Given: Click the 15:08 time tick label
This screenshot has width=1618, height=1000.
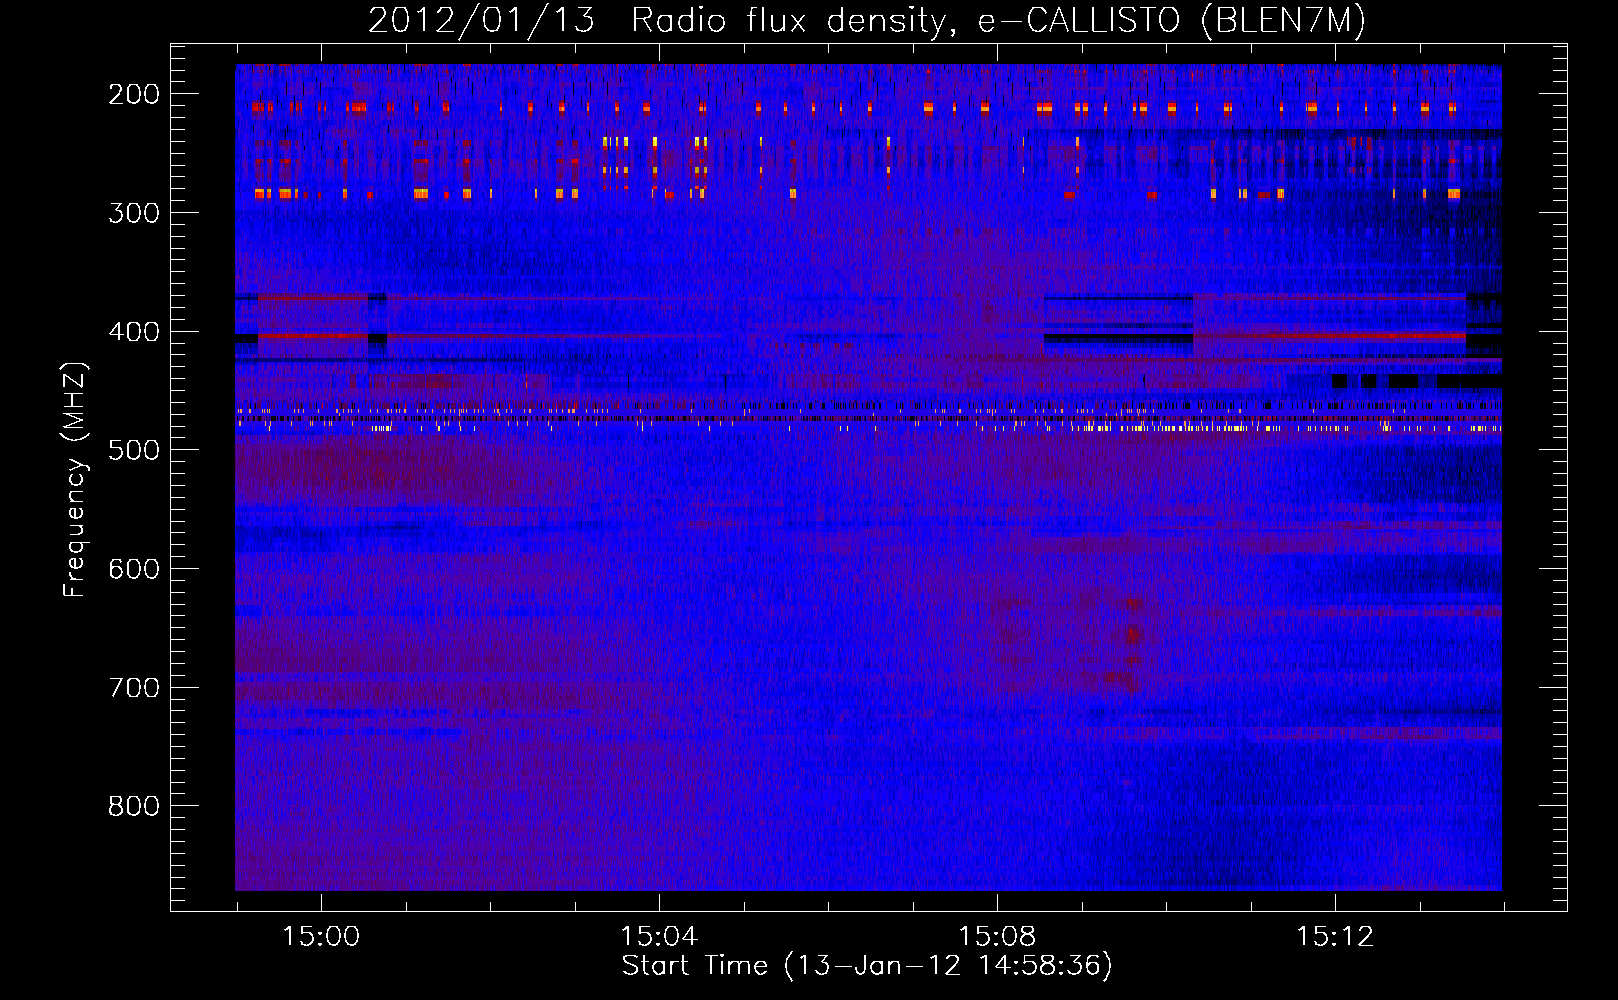Looking at the screenshot, I should pos(997,937).
